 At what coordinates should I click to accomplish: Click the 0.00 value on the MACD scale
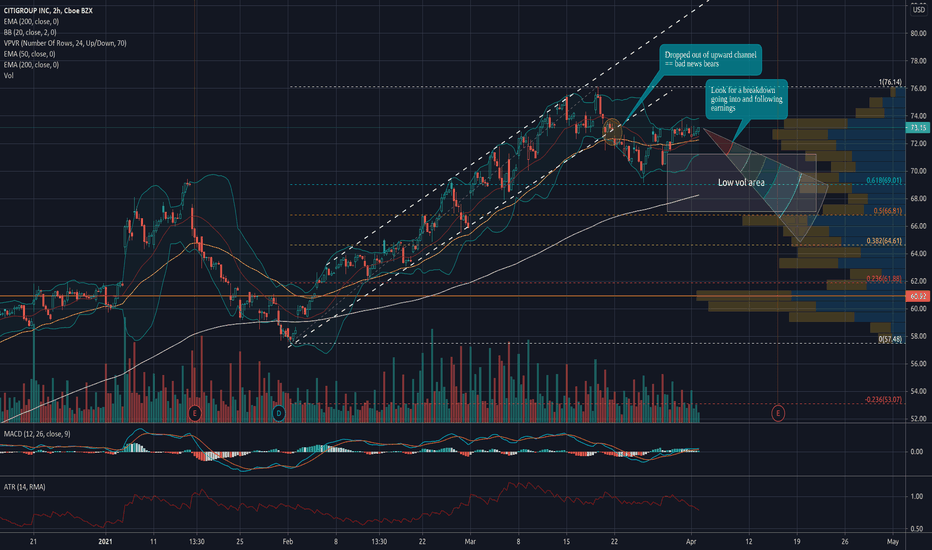click(x=916, y=452)
